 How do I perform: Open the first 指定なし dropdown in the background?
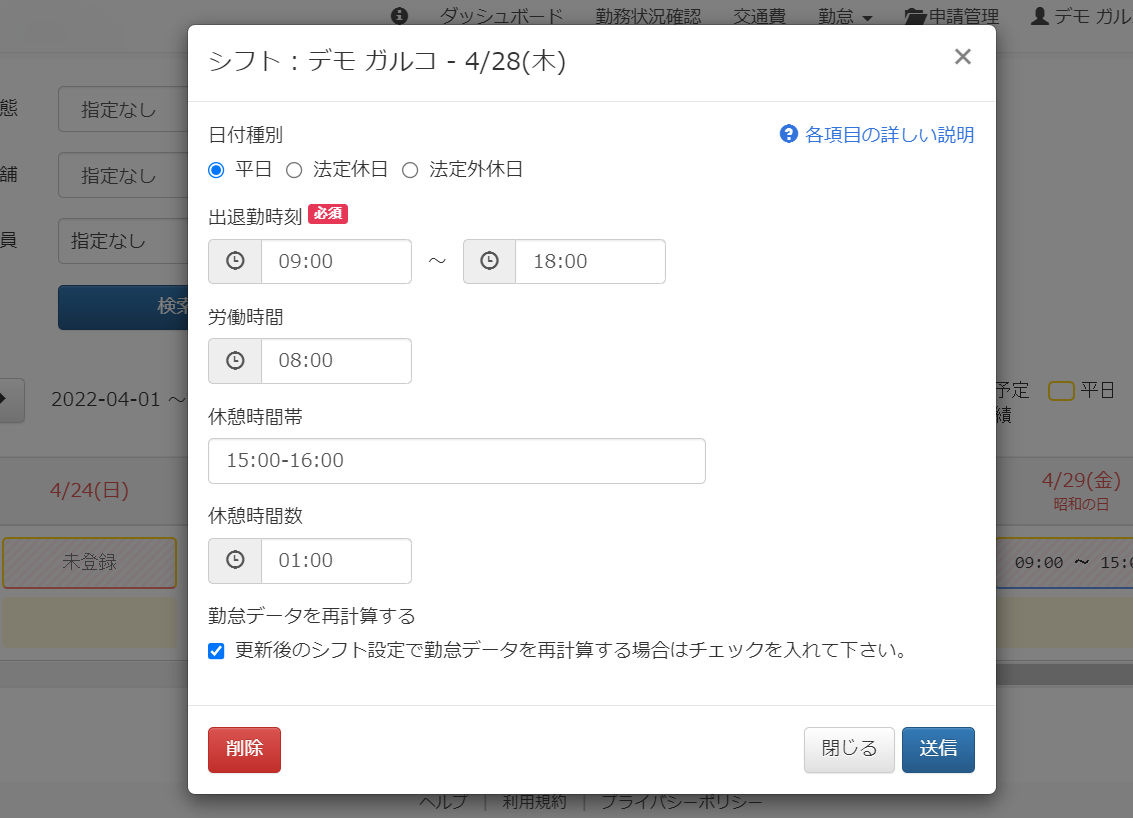[x=123, y=109]
